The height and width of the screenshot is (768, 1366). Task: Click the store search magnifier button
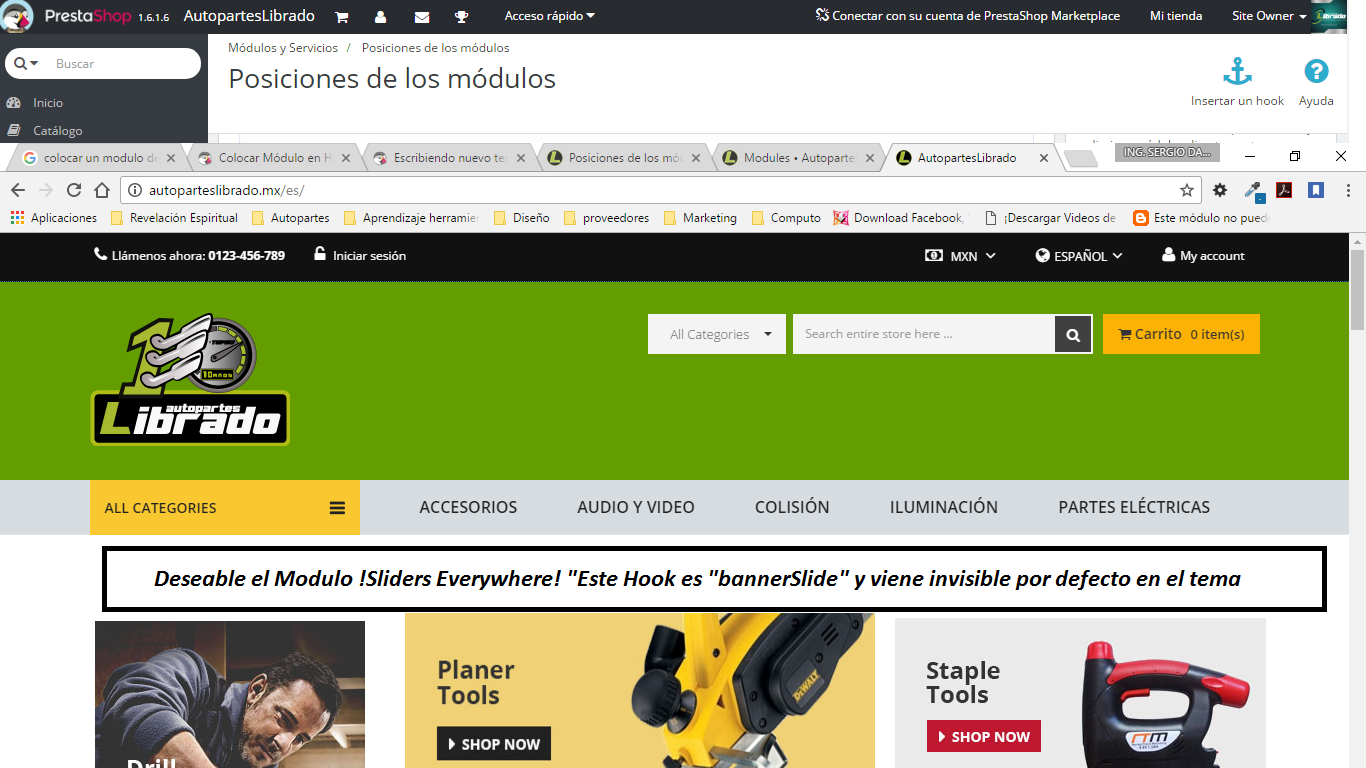click(1072, 334)
